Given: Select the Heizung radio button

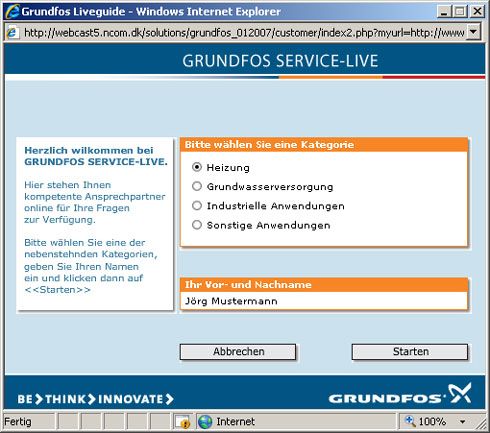Looking at the screenshot, I should coord(197,167).
